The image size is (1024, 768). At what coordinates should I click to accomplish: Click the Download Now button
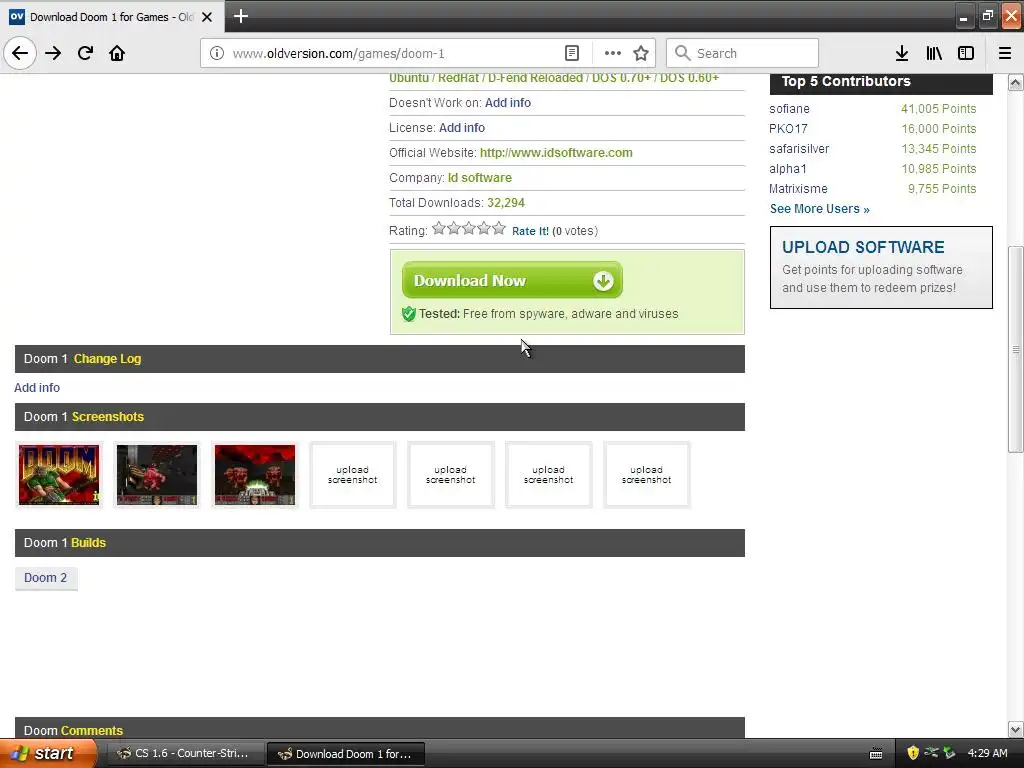512,280
